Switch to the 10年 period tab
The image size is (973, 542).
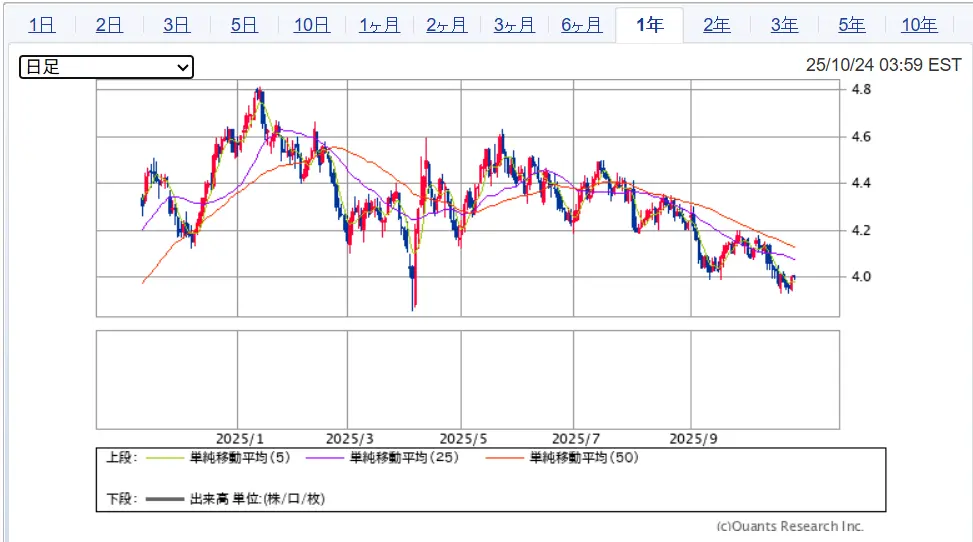point(919,25)
